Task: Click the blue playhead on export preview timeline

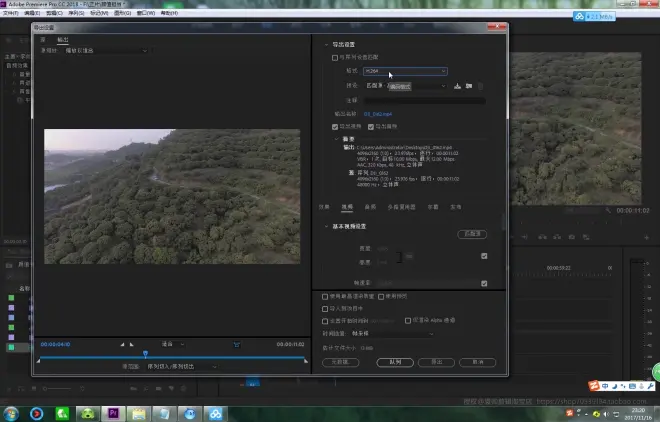Action: pyautogui.click(x=145, y=354)
